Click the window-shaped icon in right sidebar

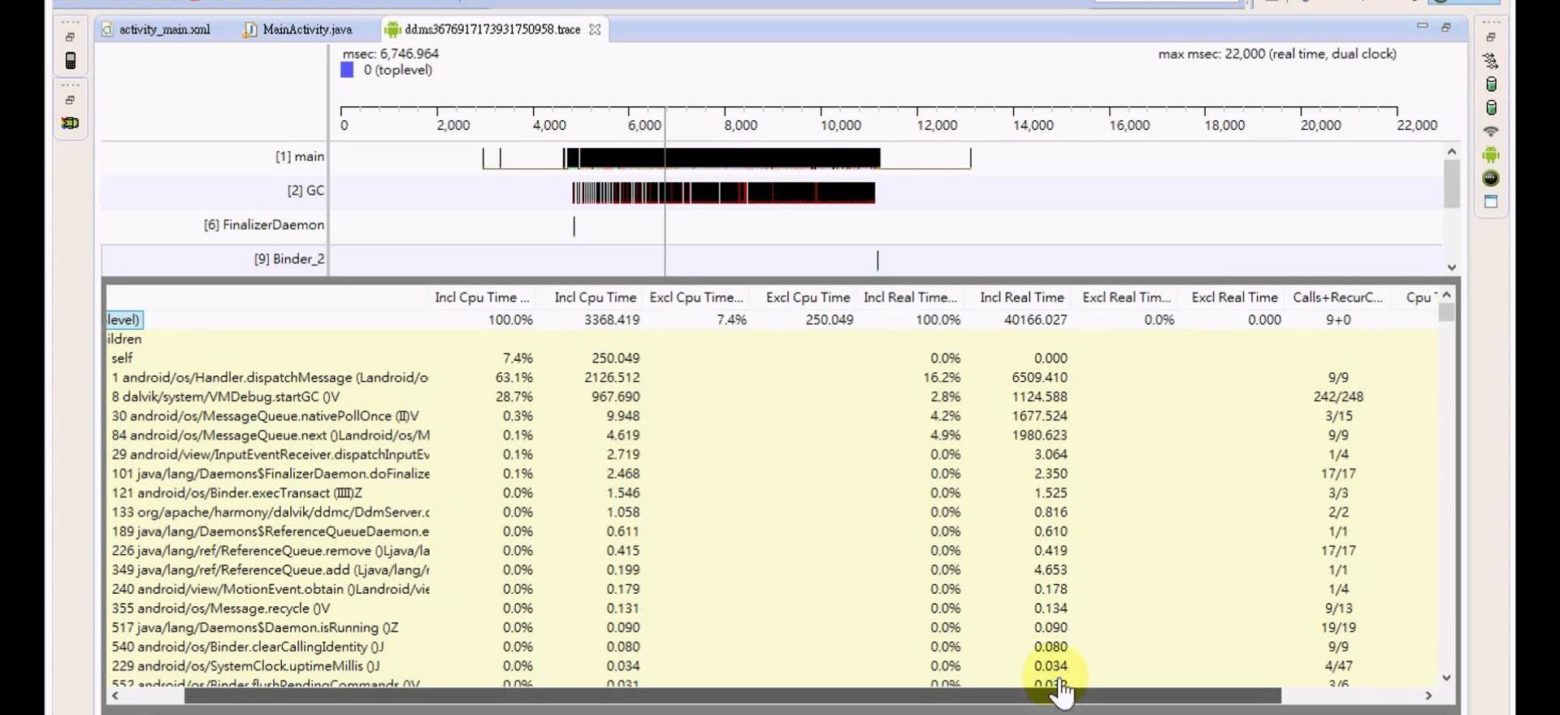pyautogui.click(x=1491, y=201)
